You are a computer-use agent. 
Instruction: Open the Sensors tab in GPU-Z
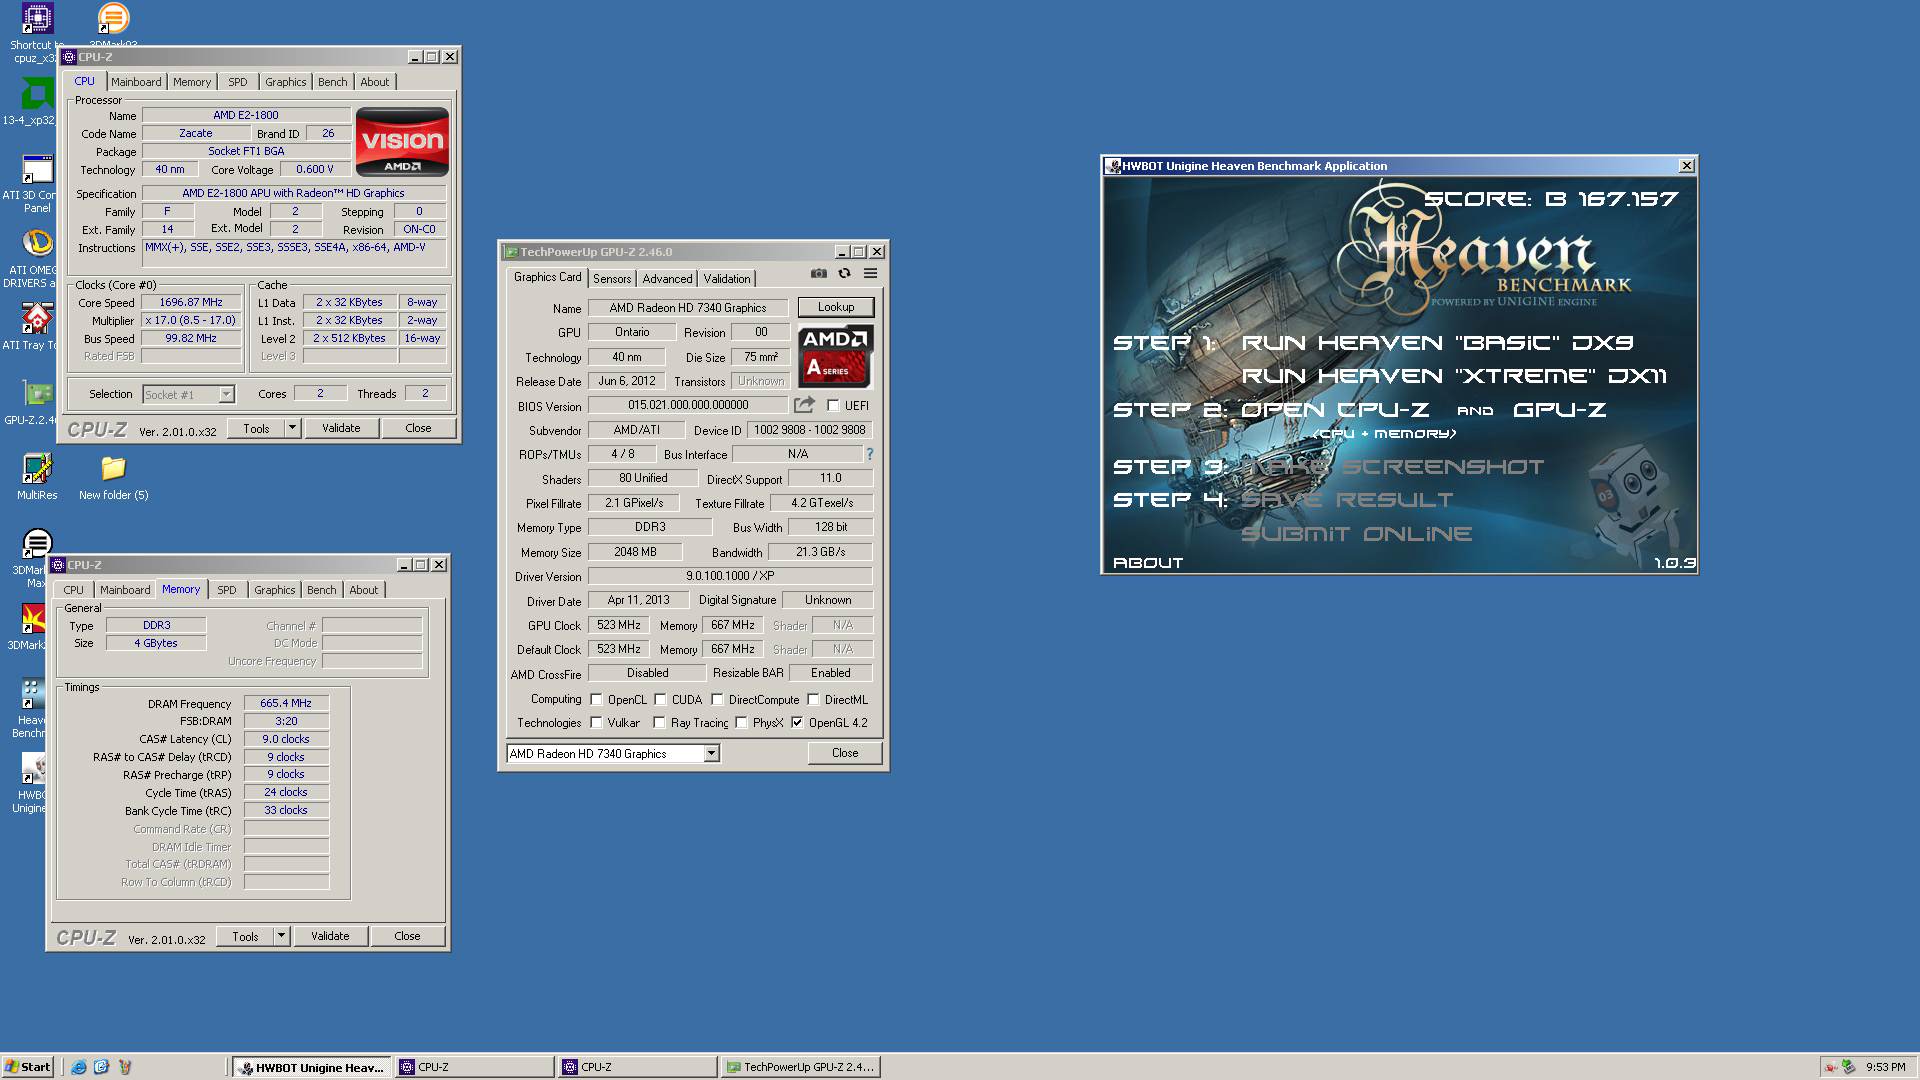pos(612,279)
